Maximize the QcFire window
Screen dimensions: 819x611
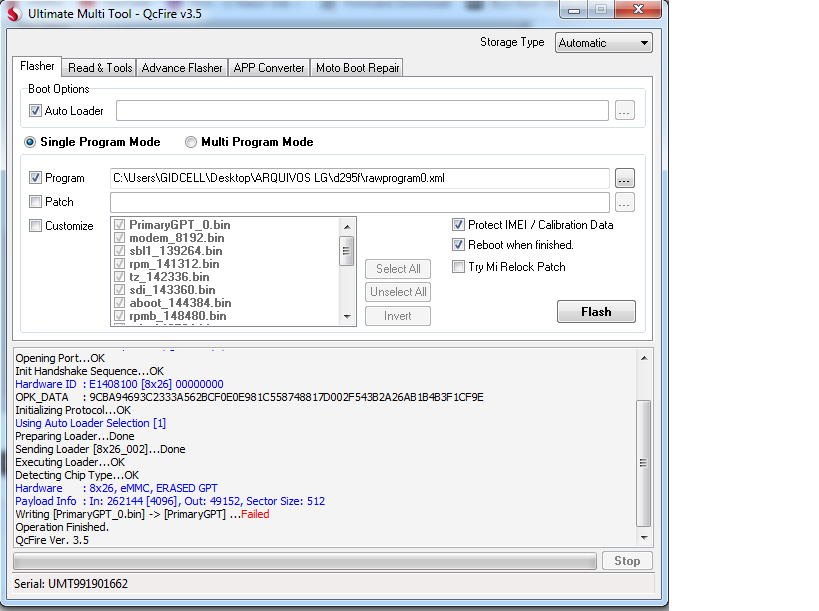pyautogui.click(x=601, y=10)
